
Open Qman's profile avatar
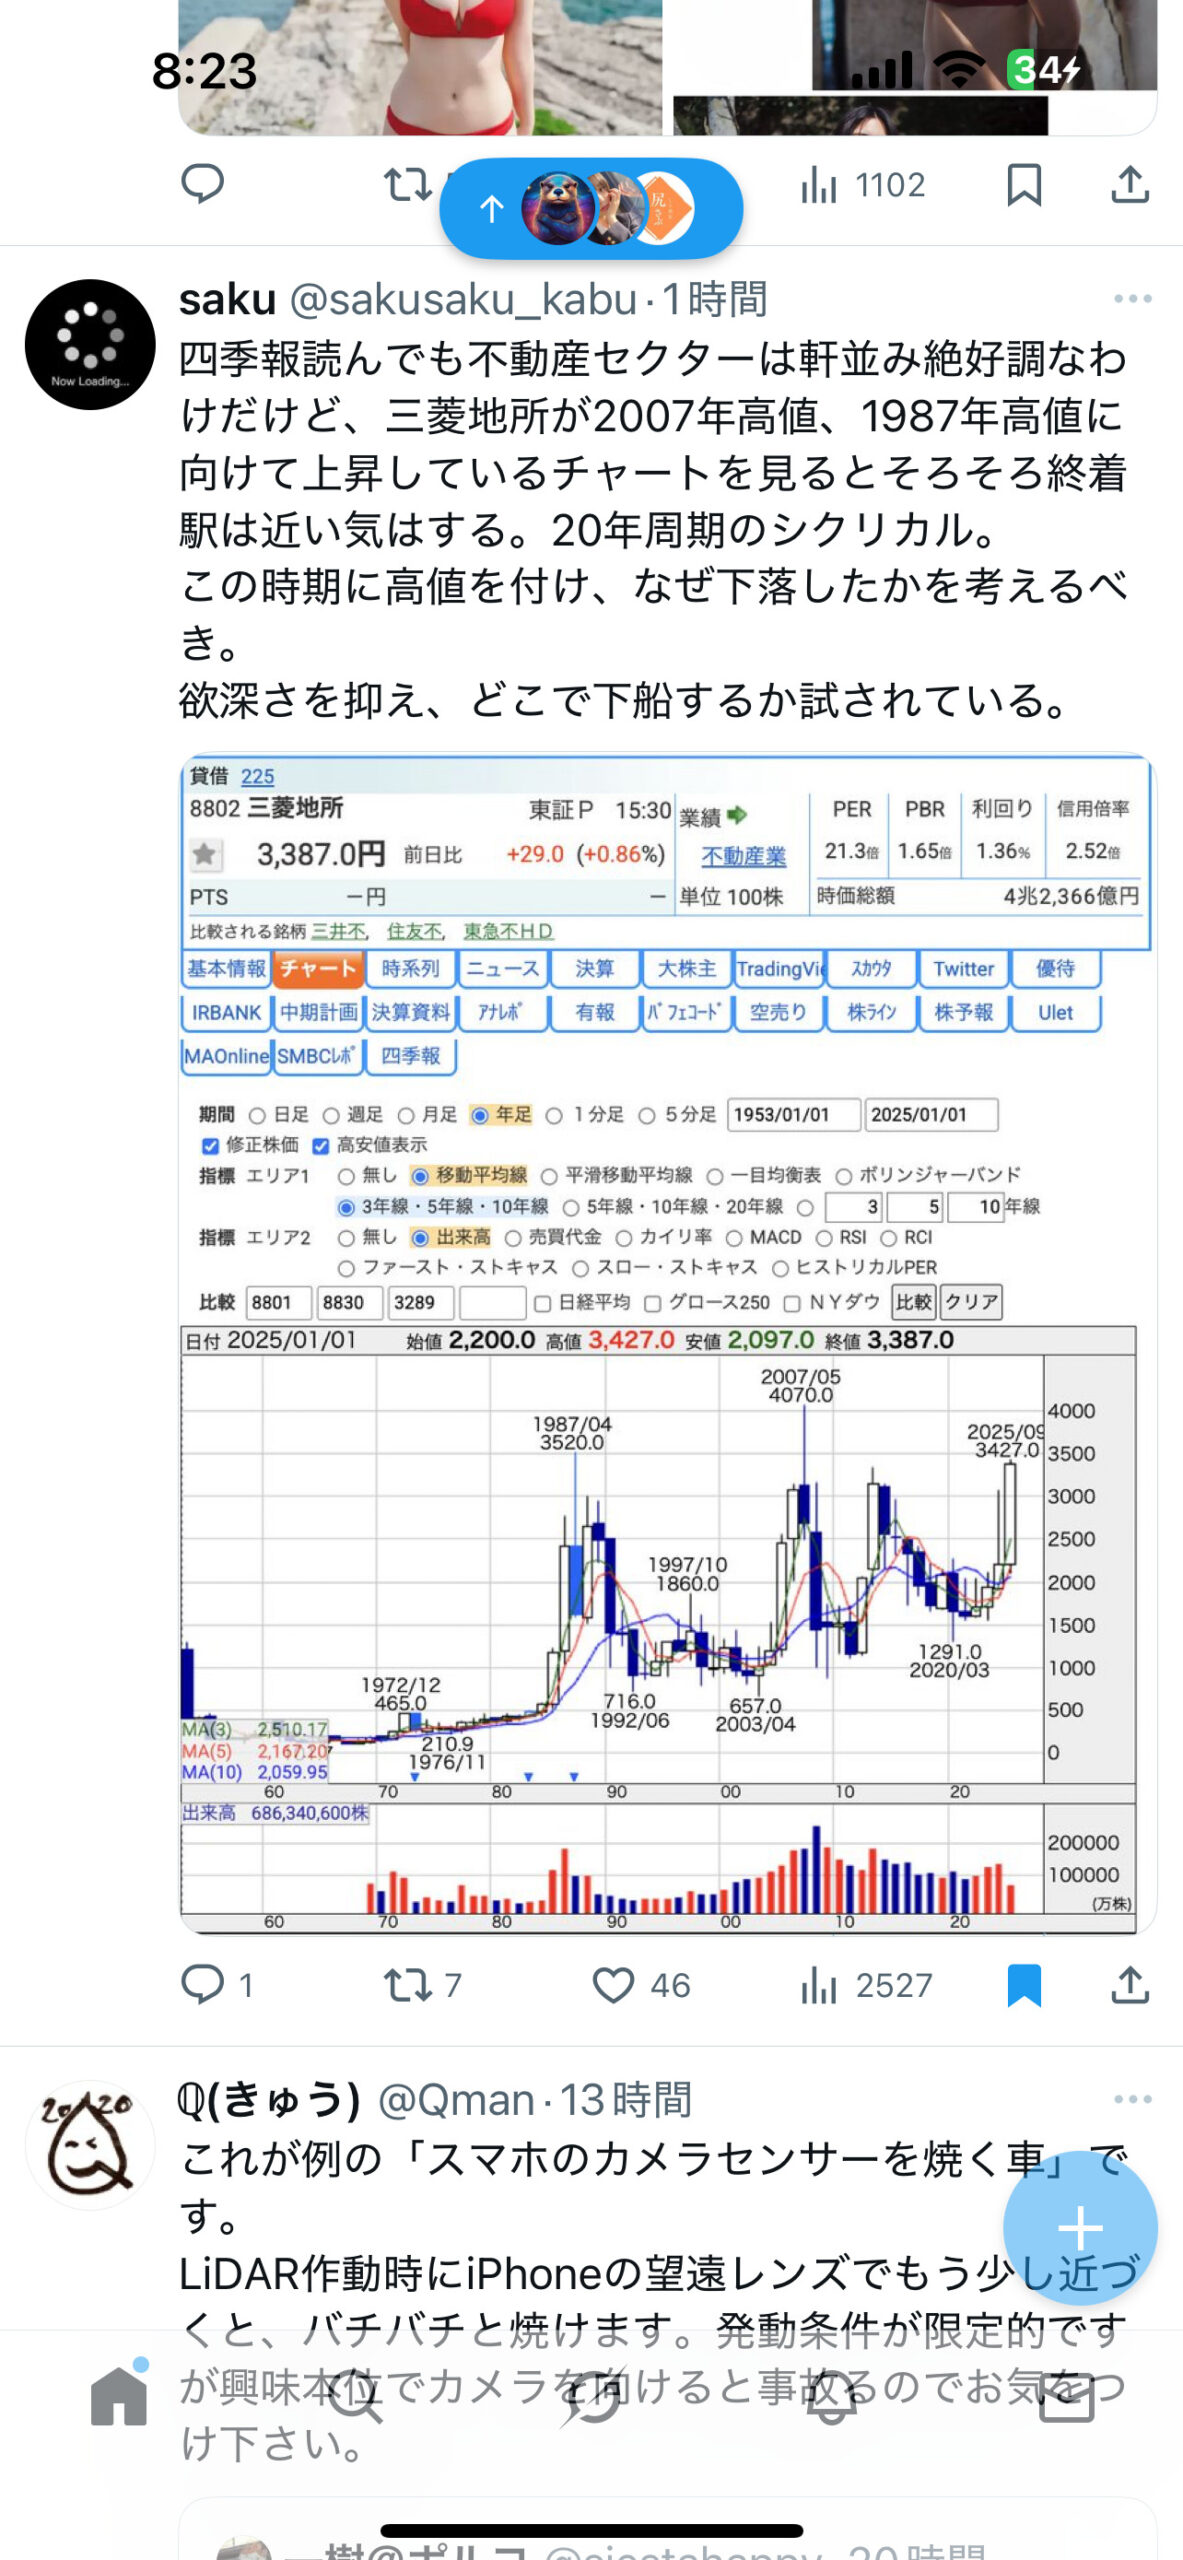(x=90, y=2144)
